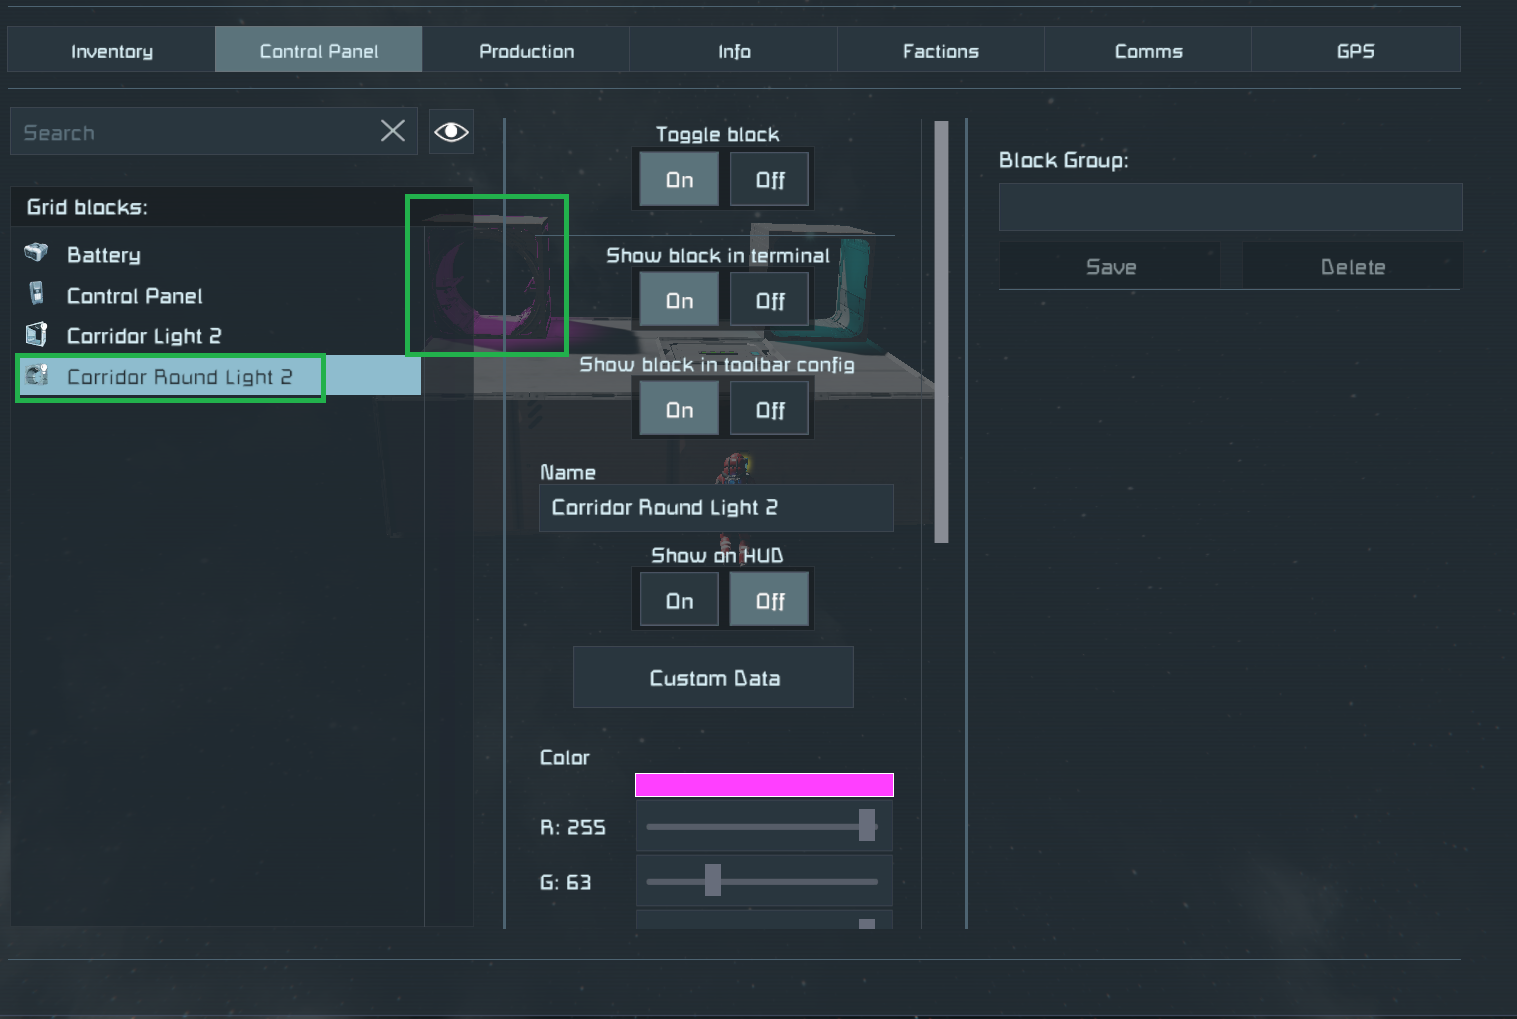Toggle hidden blocks with the eye icon
1517x1019 pixels.
pyautogui.click(x=451, y=132)
